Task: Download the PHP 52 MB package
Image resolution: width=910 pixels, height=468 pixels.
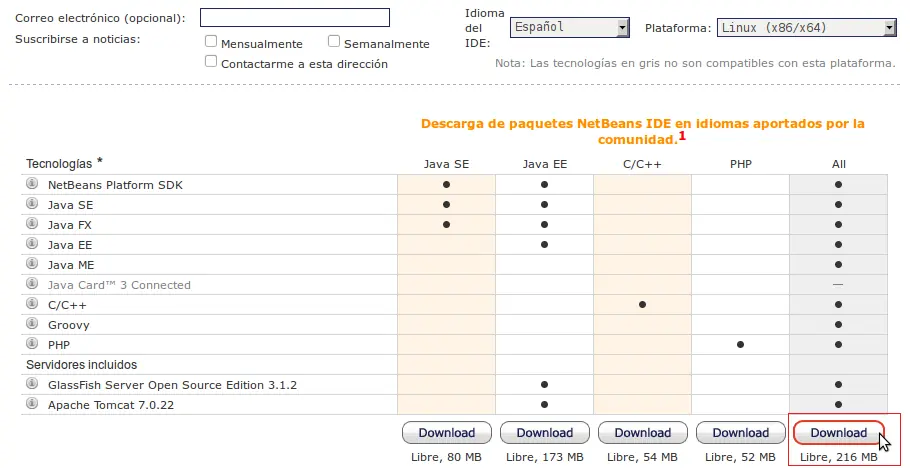Action: point(741,433)
